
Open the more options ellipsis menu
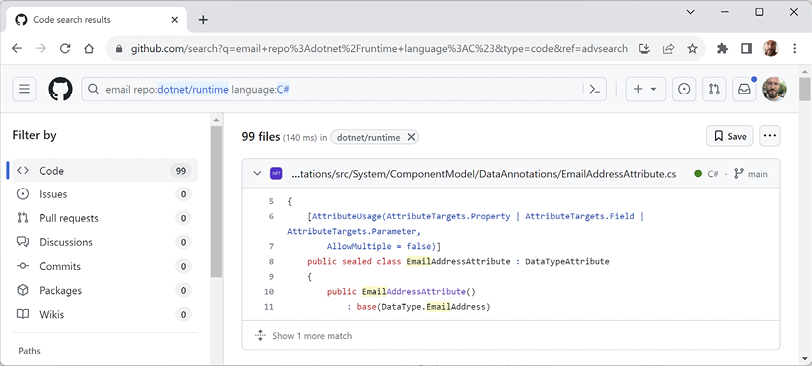tap(770, 136)
